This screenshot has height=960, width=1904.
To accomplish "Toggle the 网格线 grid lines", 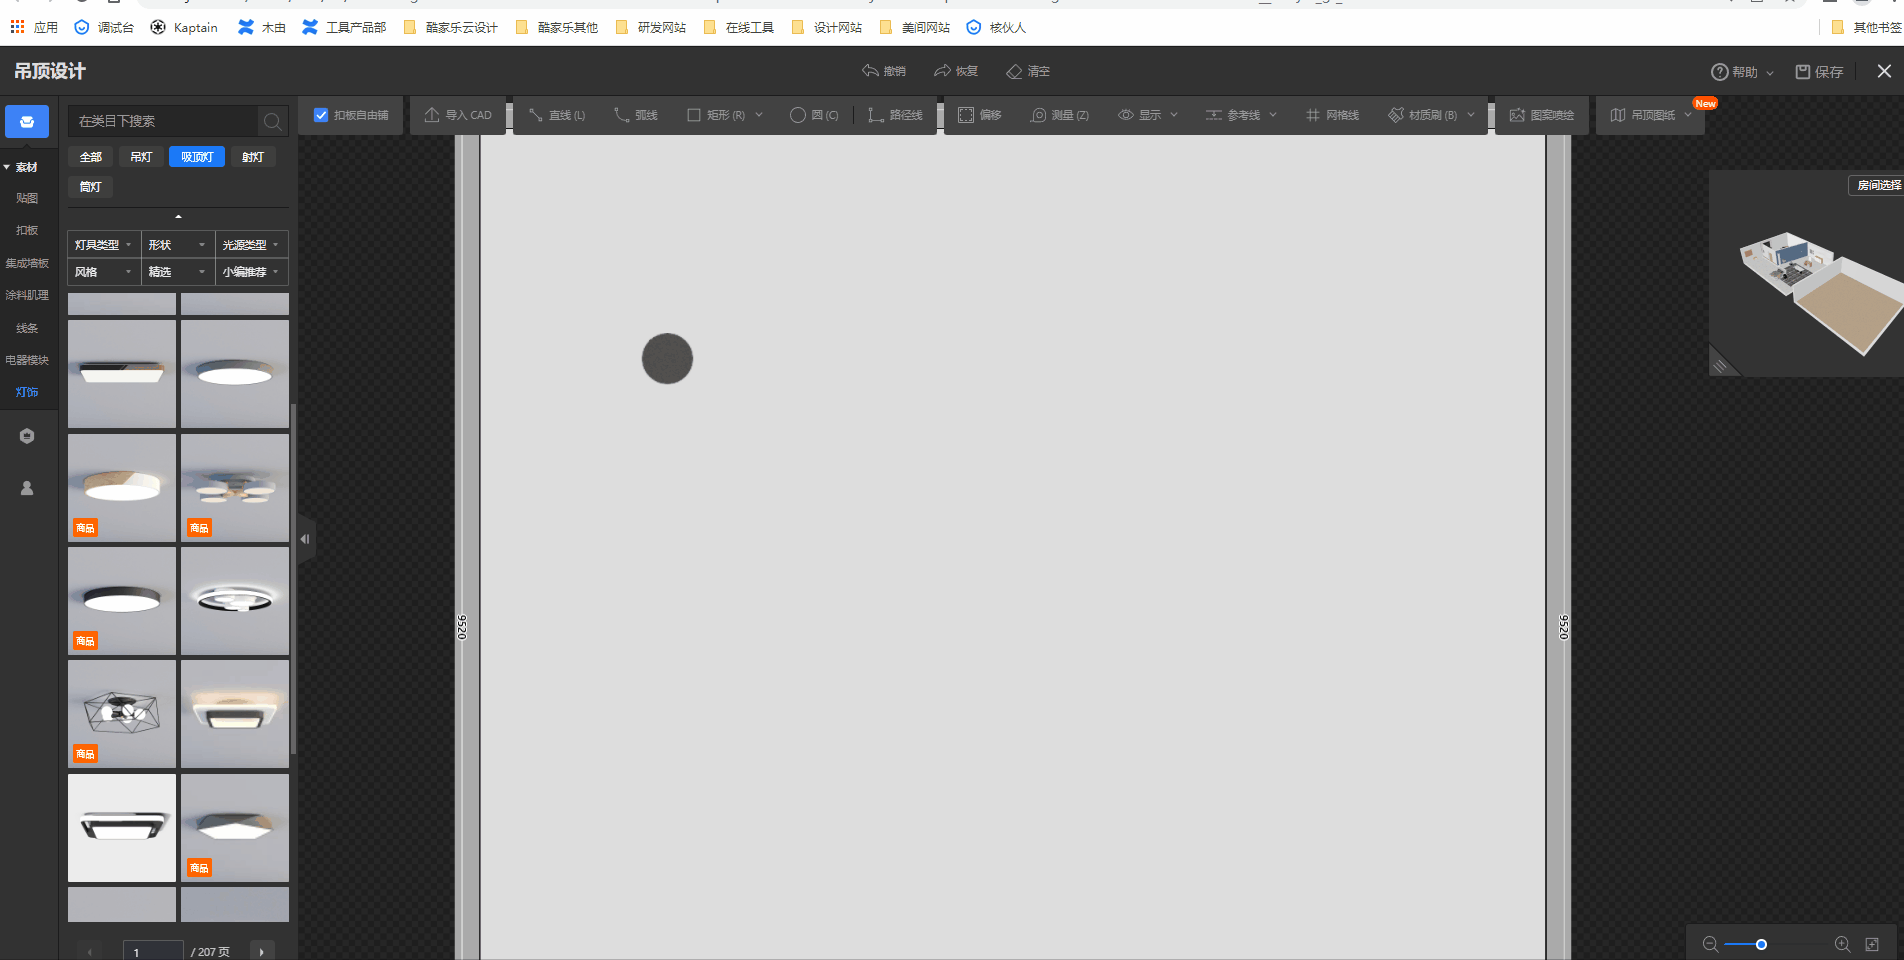I will [1332, 115].
